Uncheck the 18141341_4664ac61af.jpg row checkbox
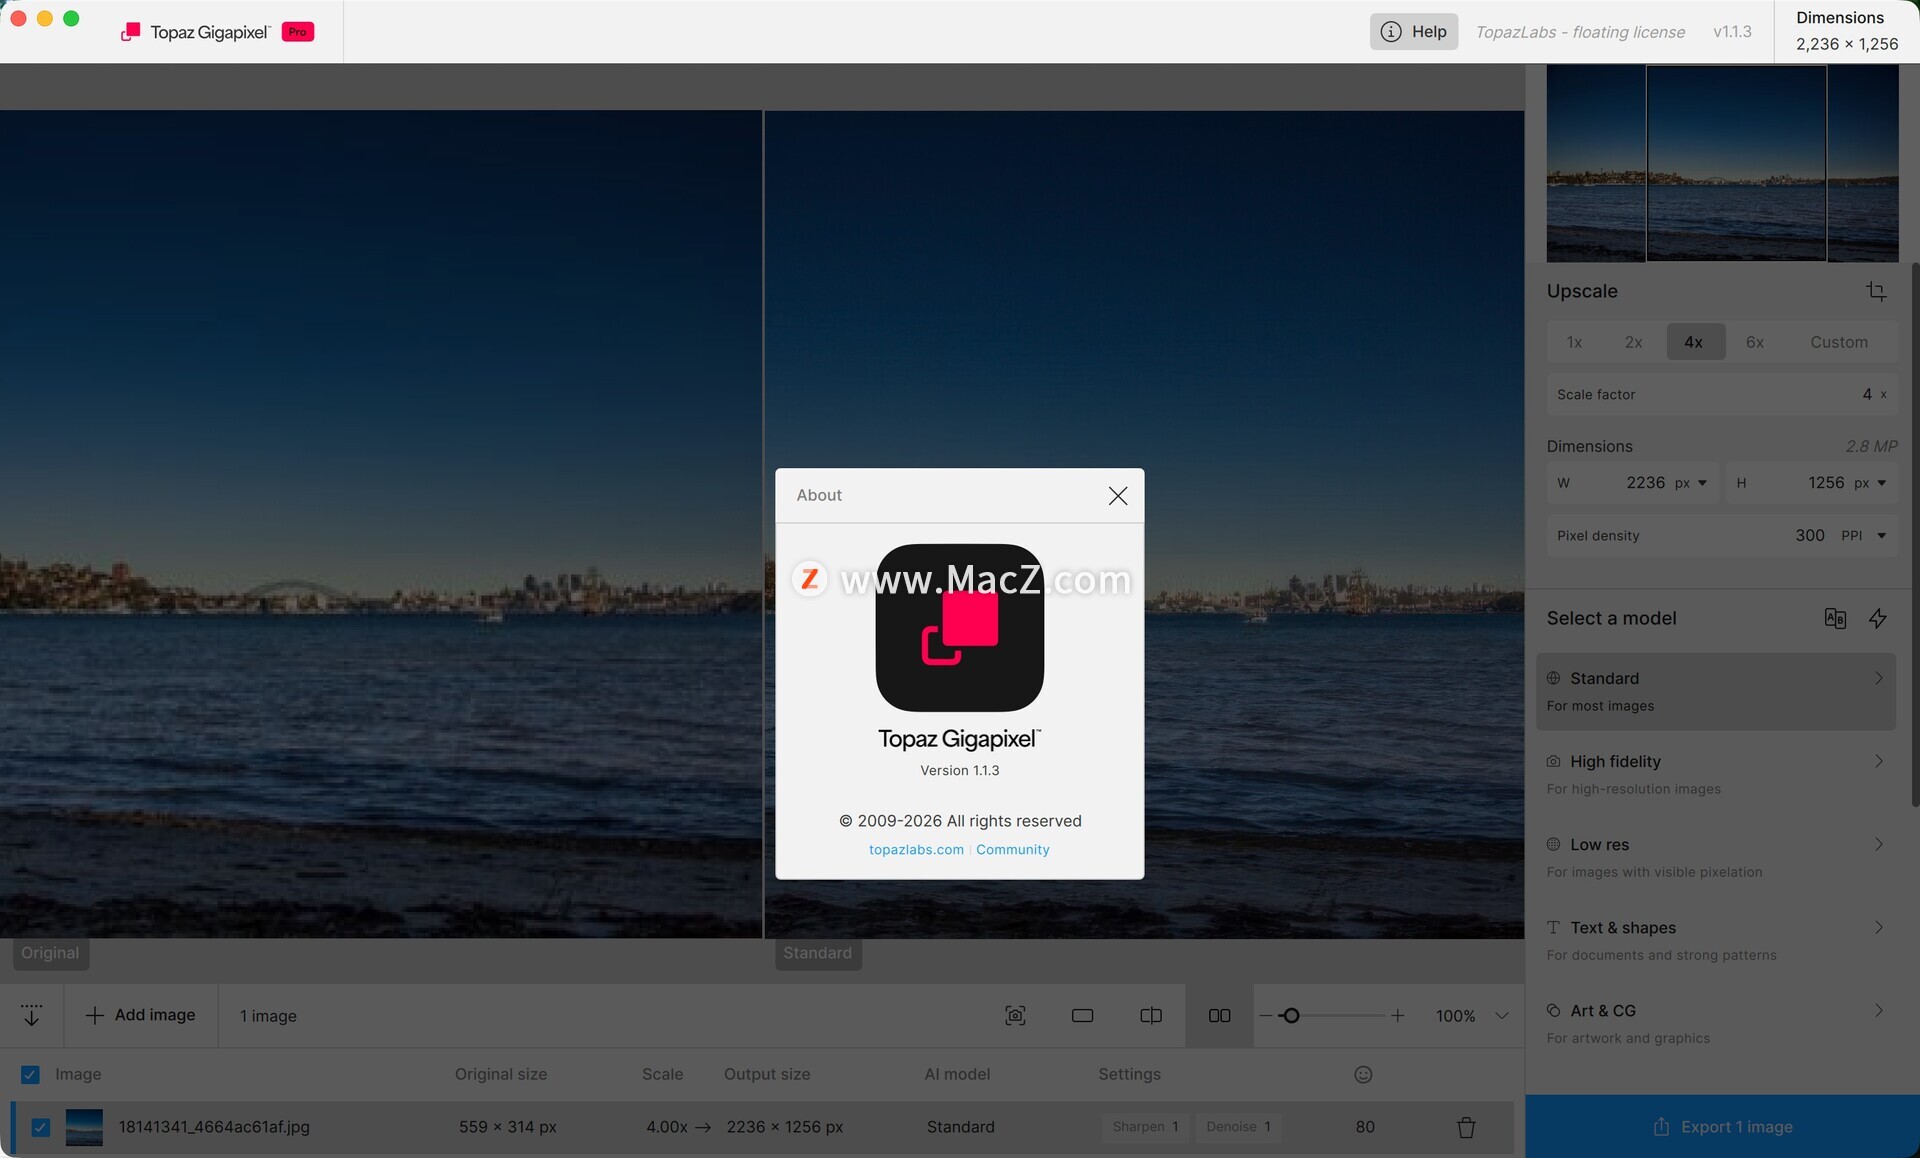This screenshot has width=1920, height=1158. pos(40,1127)
